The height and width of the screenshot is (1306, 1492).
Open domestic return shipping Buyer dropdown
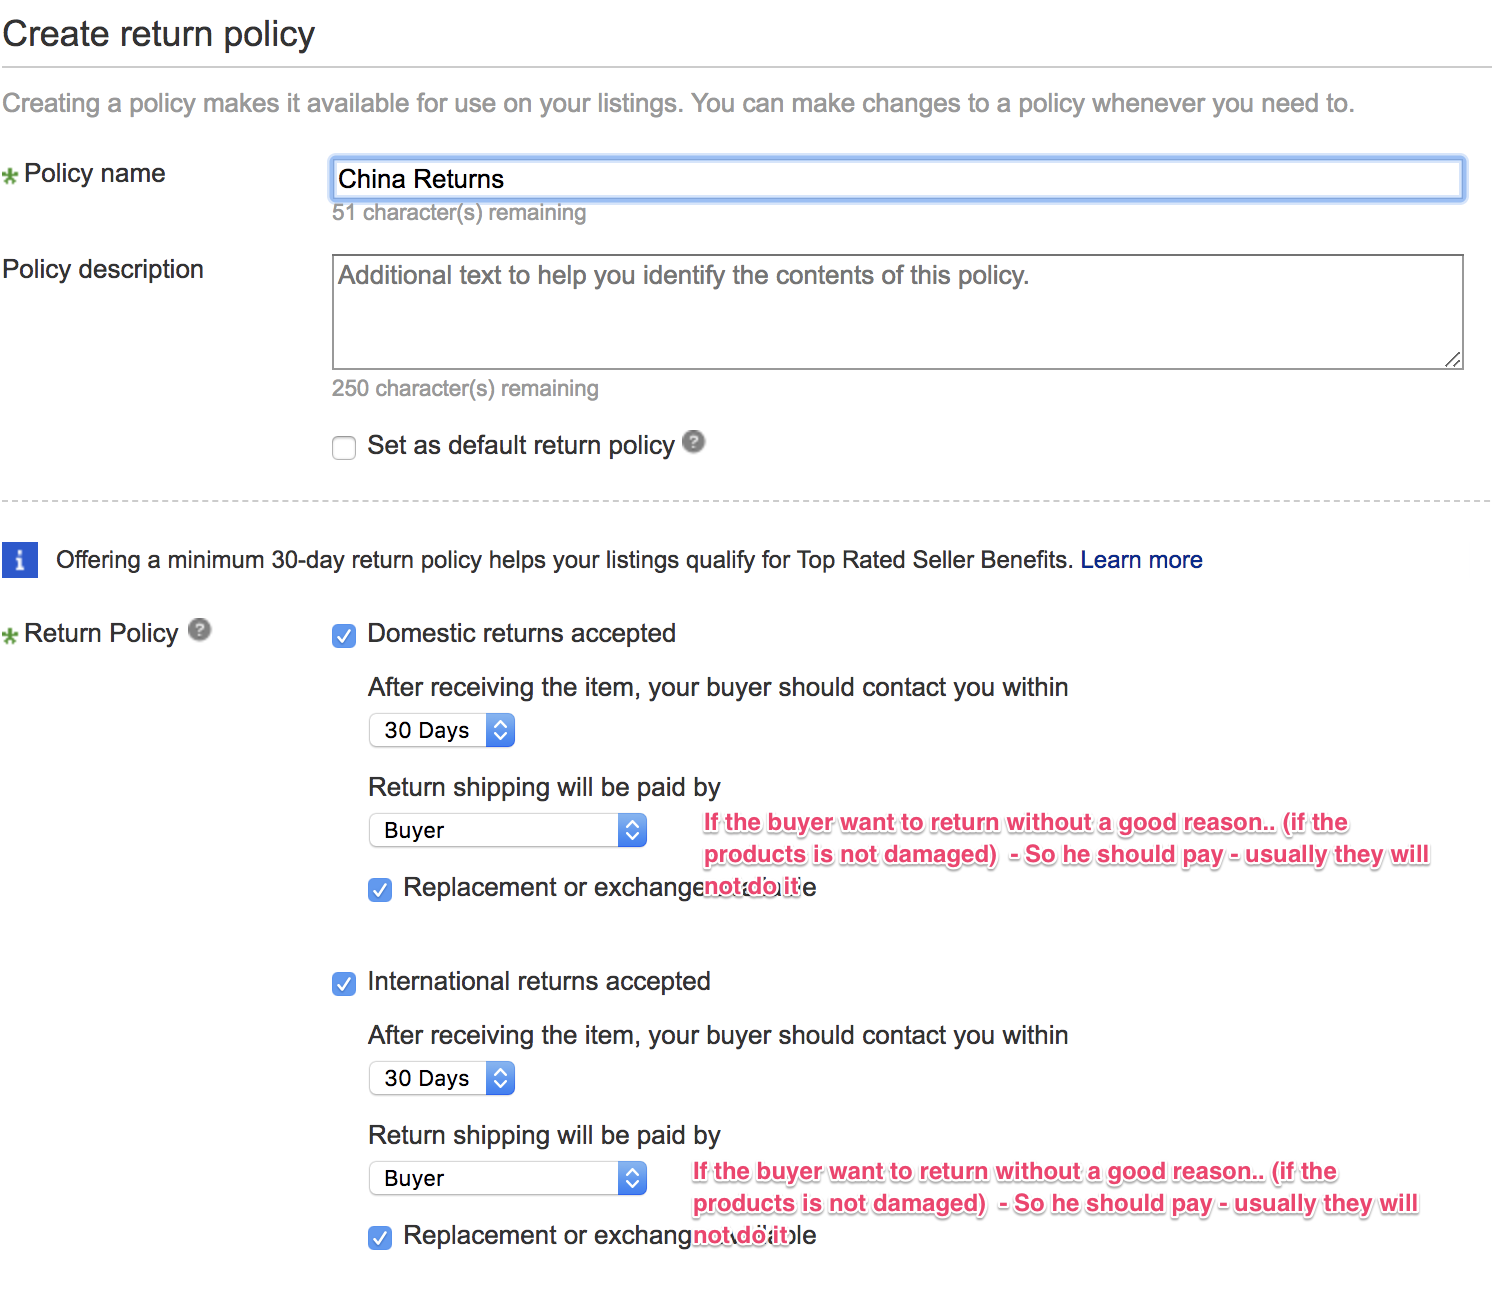[x=508, y=830]
